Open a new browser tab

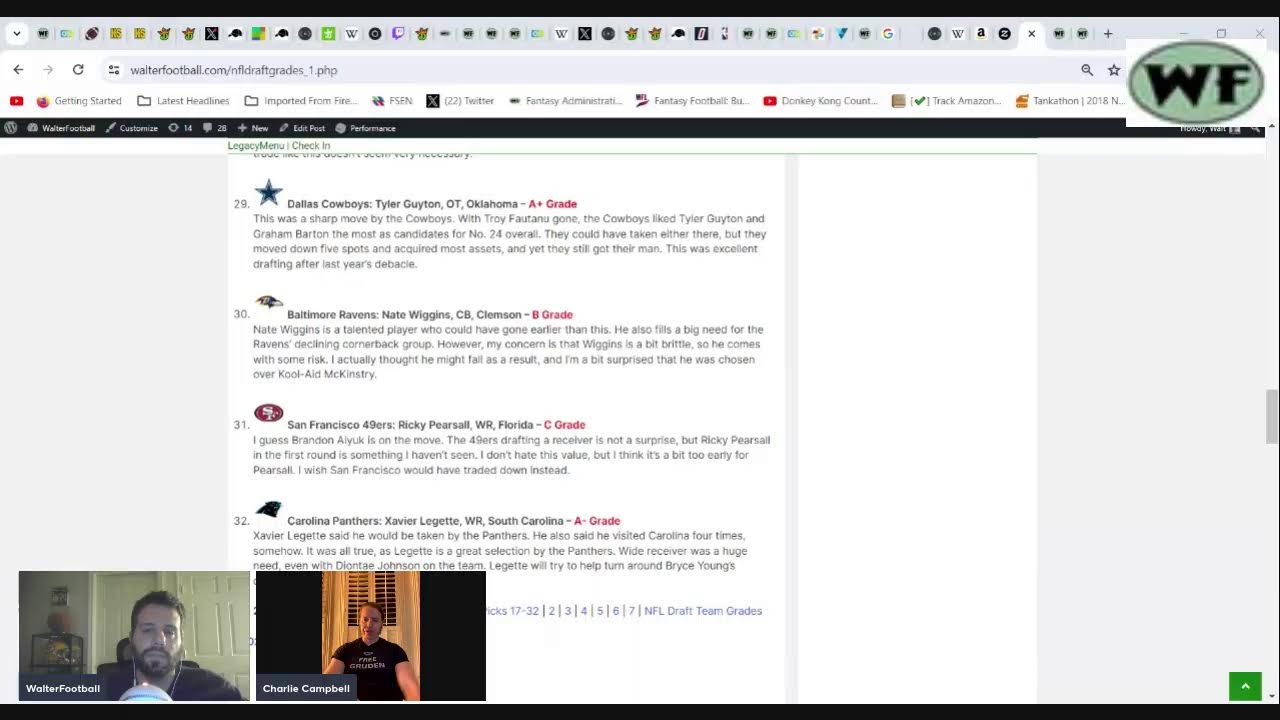click(x=1108, y=34)
